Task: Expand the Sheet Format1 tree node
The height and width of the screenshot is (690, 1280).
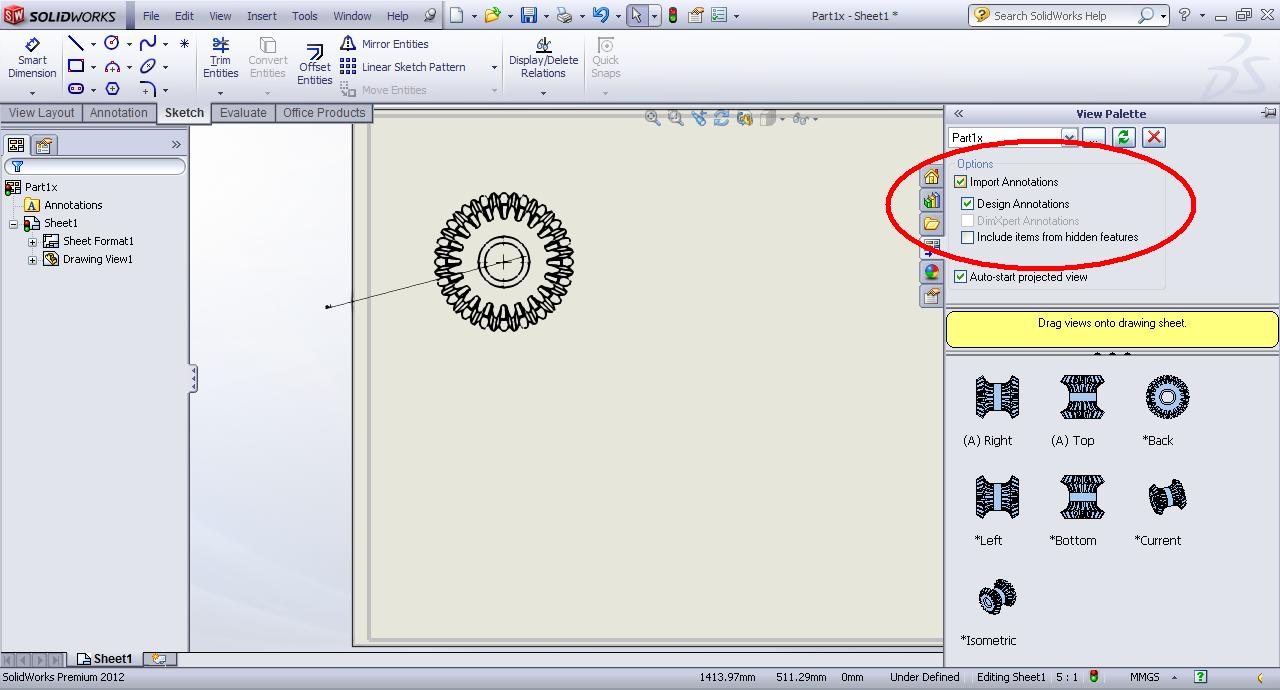Action: (32, 242)
